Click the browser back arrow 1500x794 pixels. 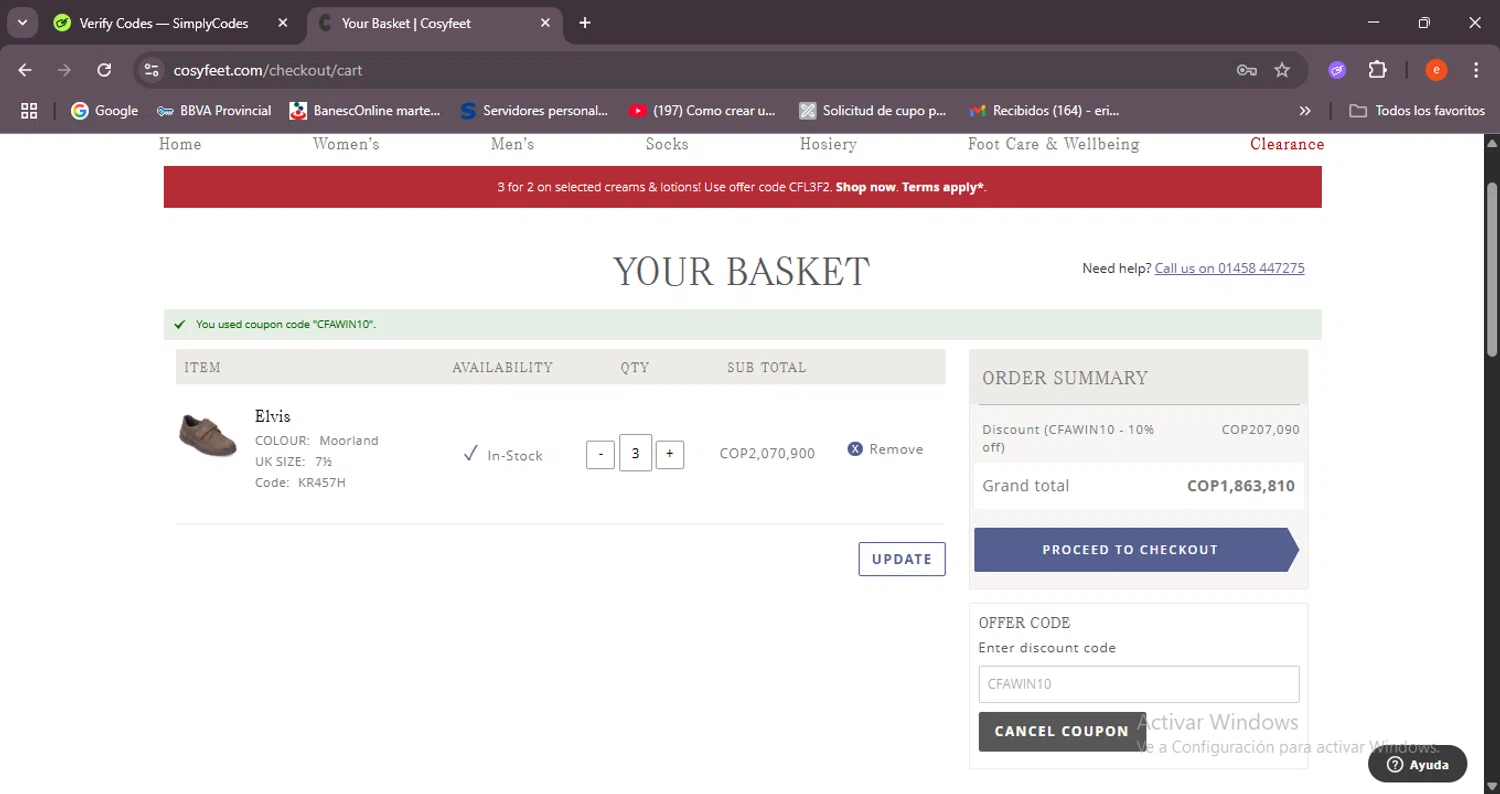point(25,70)
